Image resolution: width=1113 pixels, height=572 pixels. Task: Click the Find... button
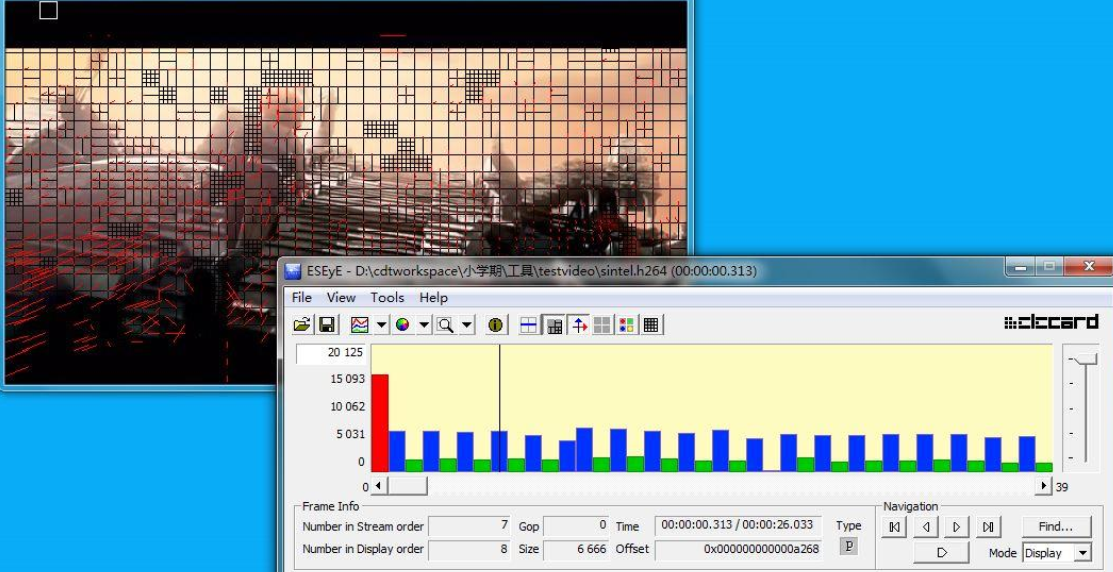click(1056, 527)
